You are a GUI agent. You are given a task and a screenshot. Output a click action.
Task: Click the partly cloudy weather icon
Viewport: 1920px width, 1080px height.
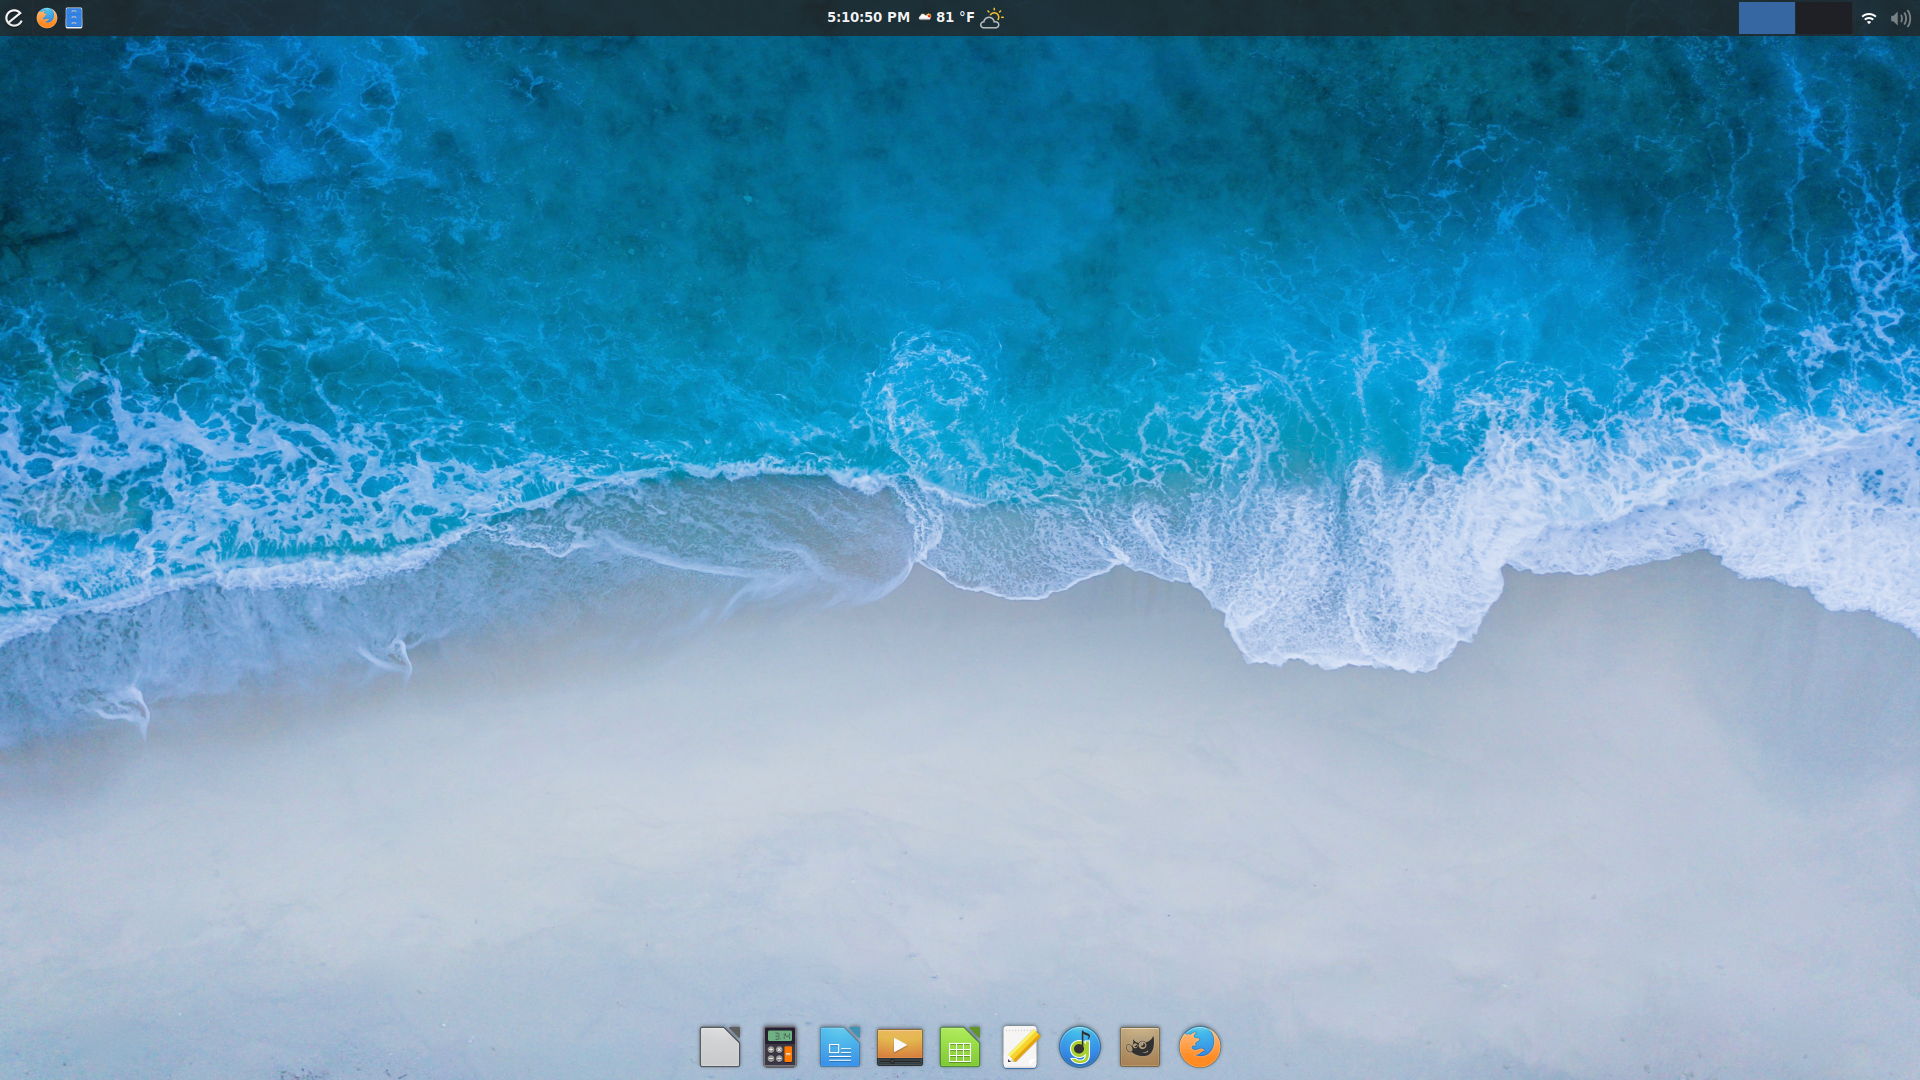(x=991, y=18)
